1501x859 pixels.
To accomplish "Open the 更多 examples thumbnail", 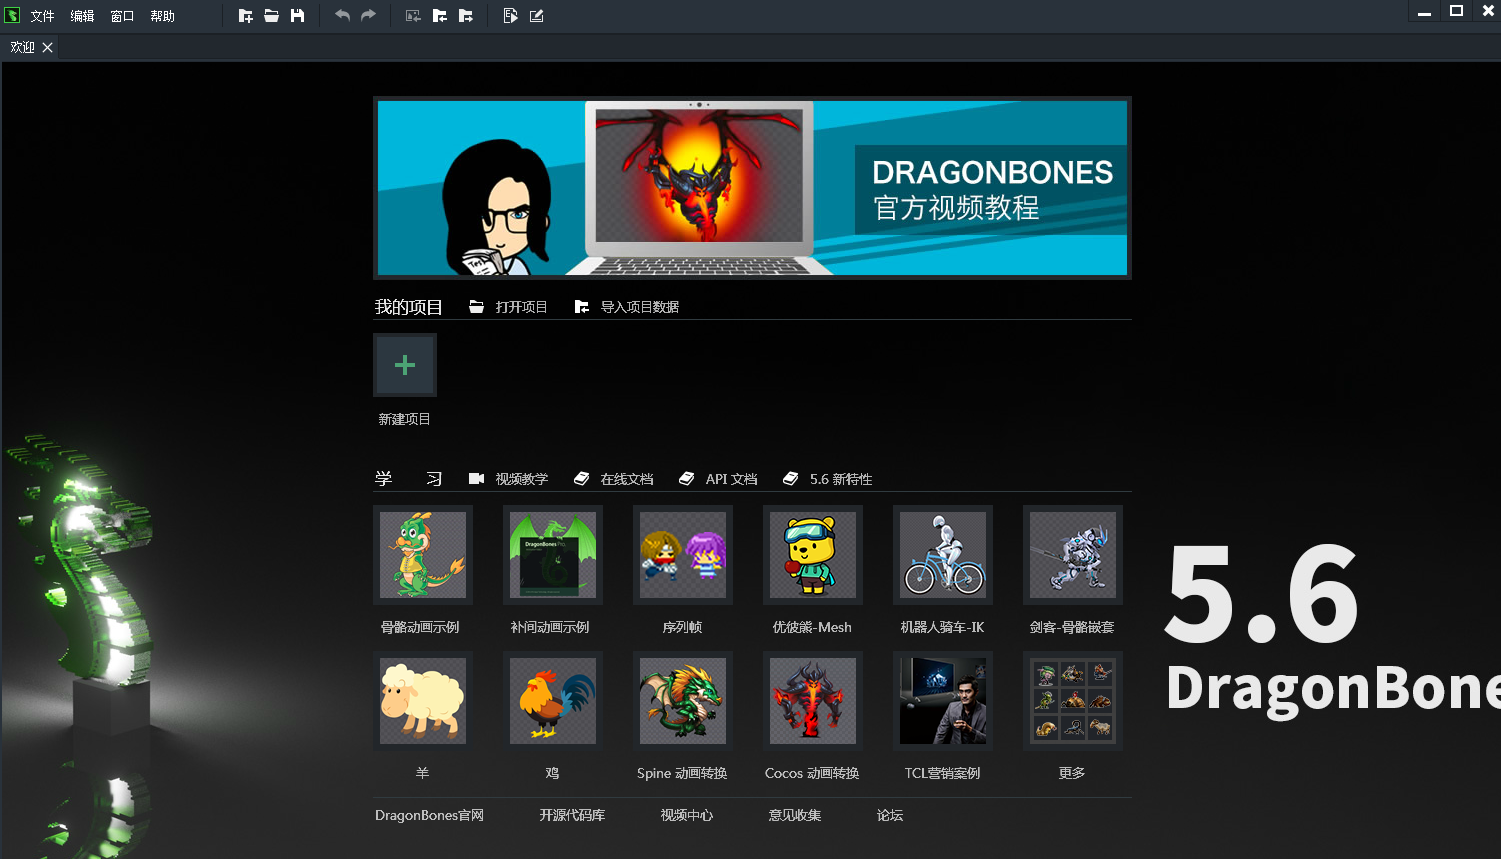I will point(1073,701).
